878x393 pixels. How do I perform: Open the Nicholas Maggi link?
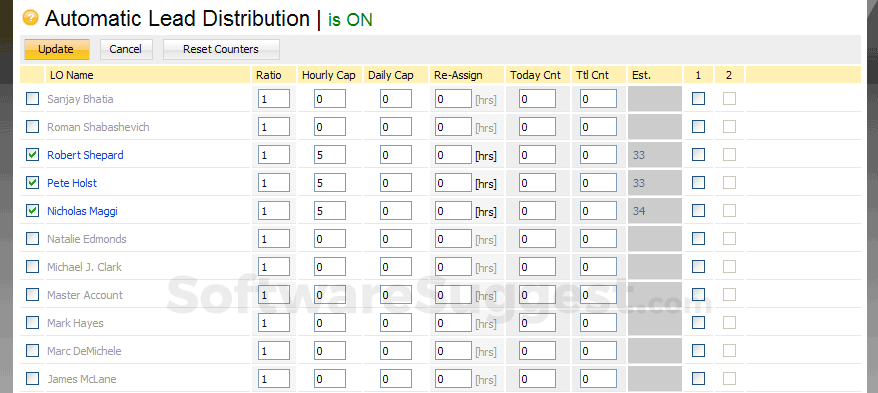[82, 211]
